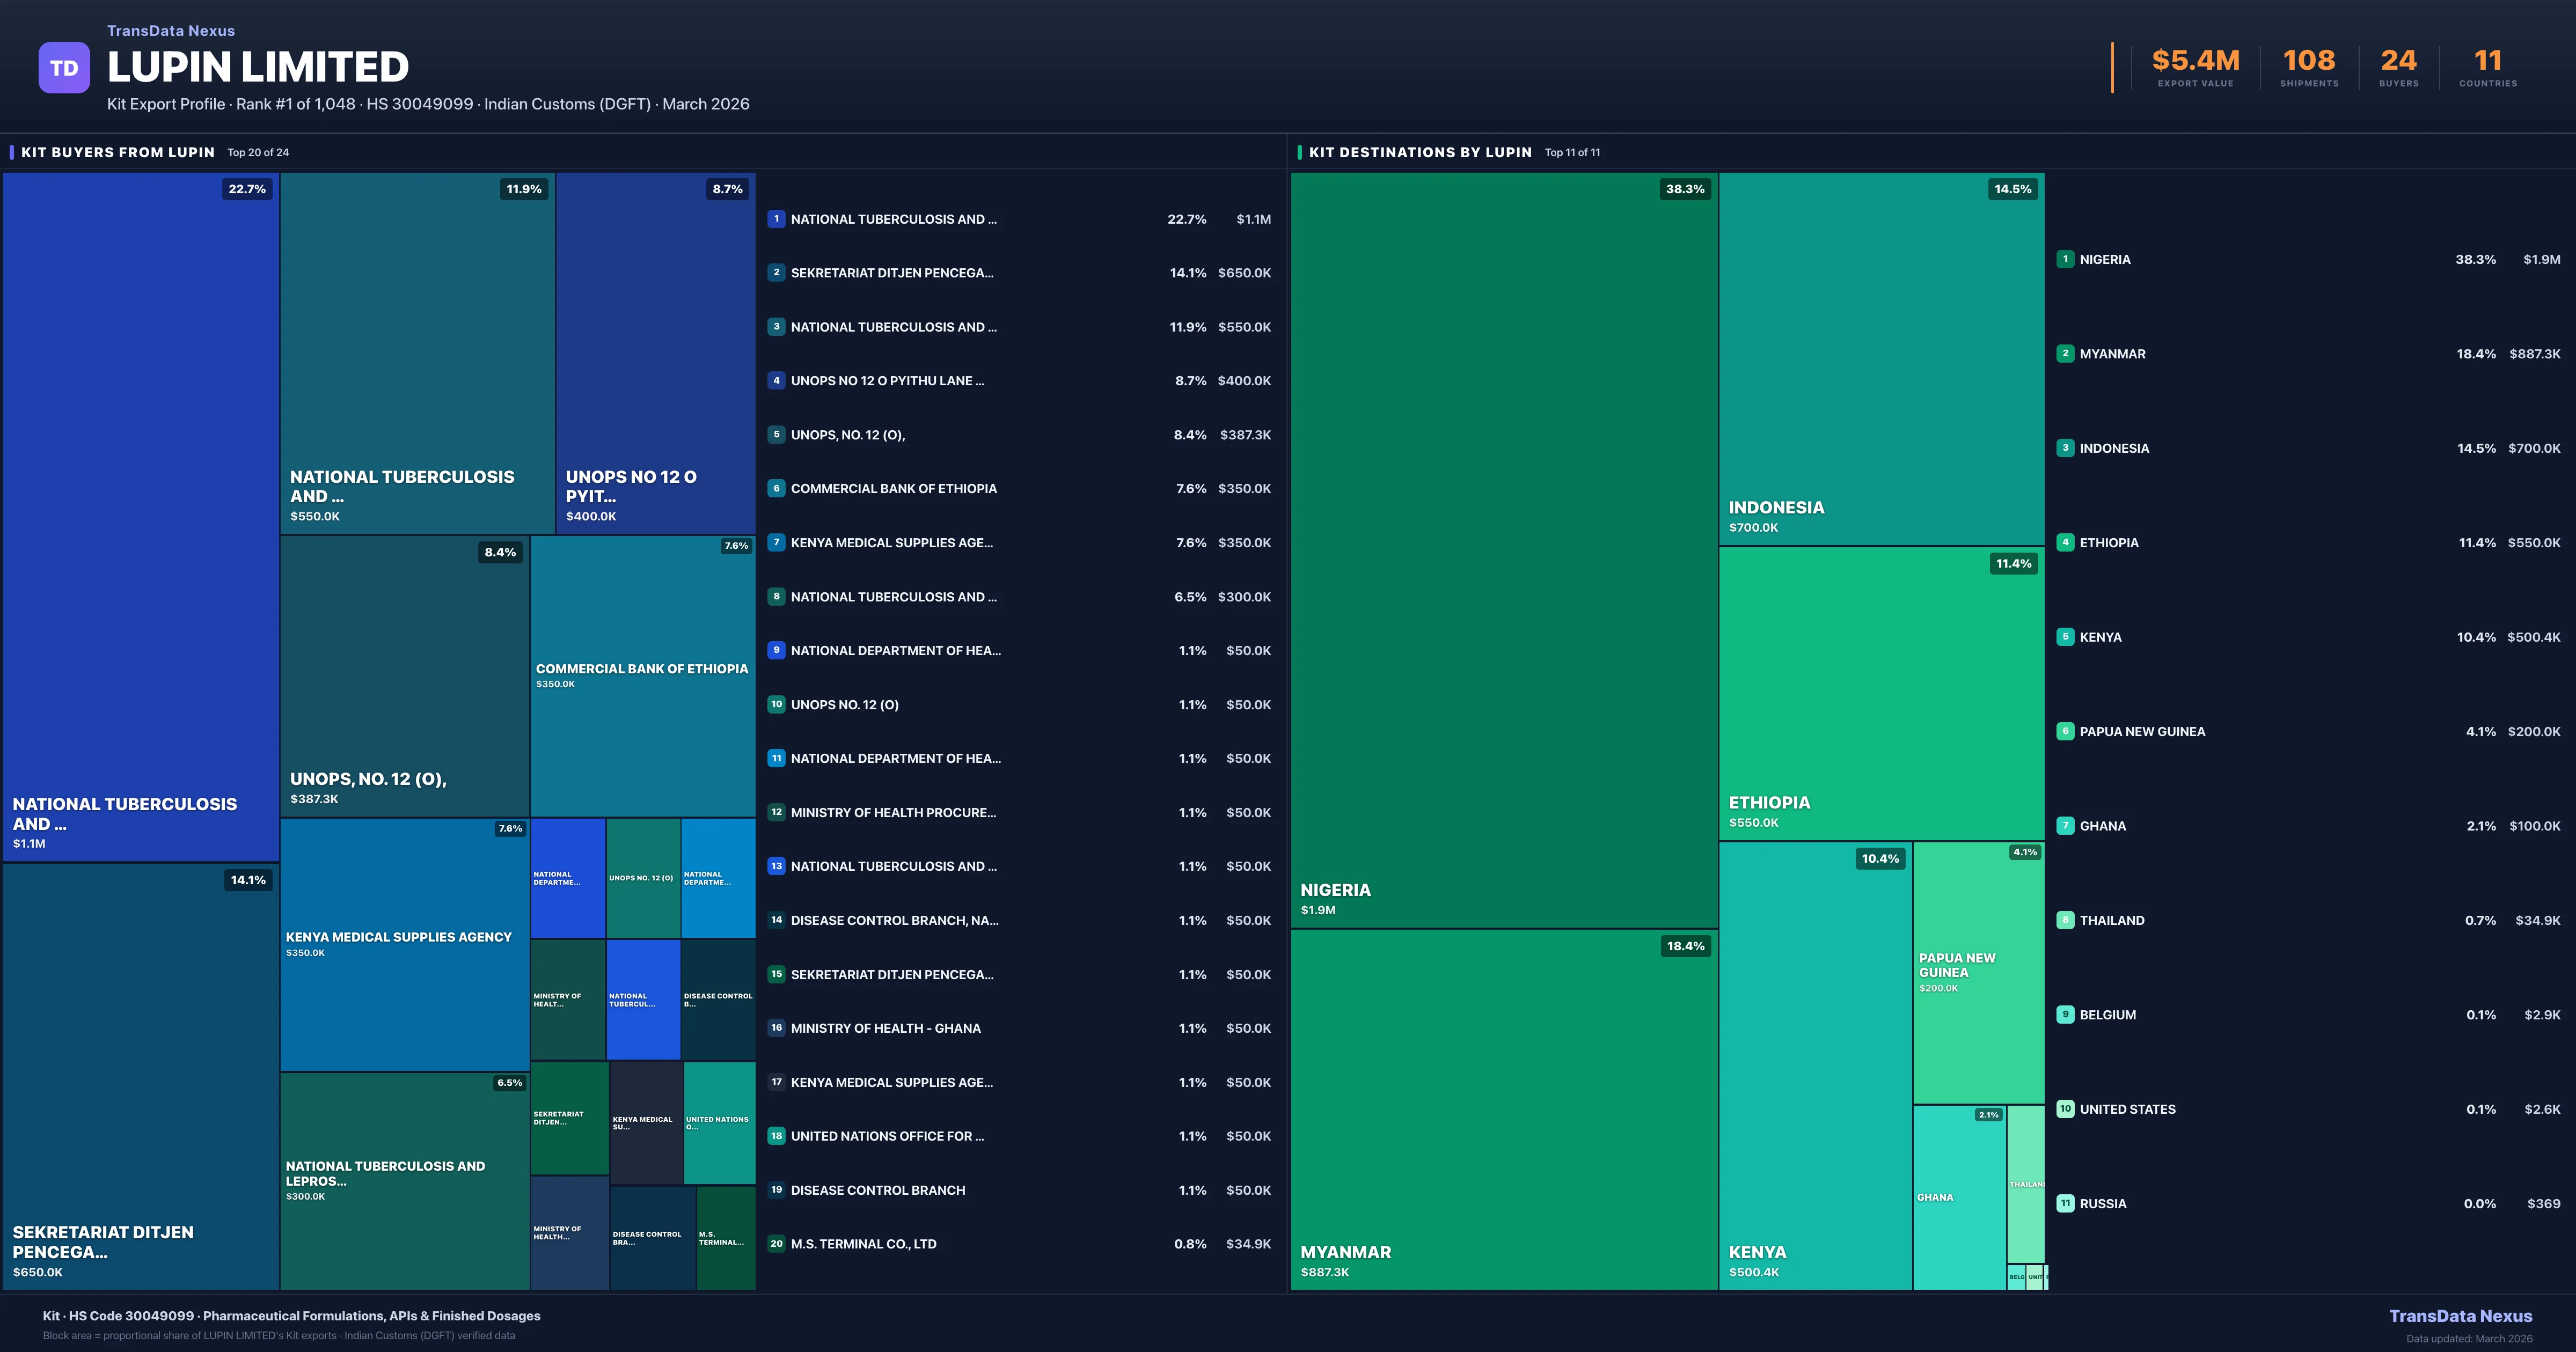Click the orange divider icon near export stats
Image resolution: width=2576 pixels, height=1352 pixels.
(x=2112, y=66)
